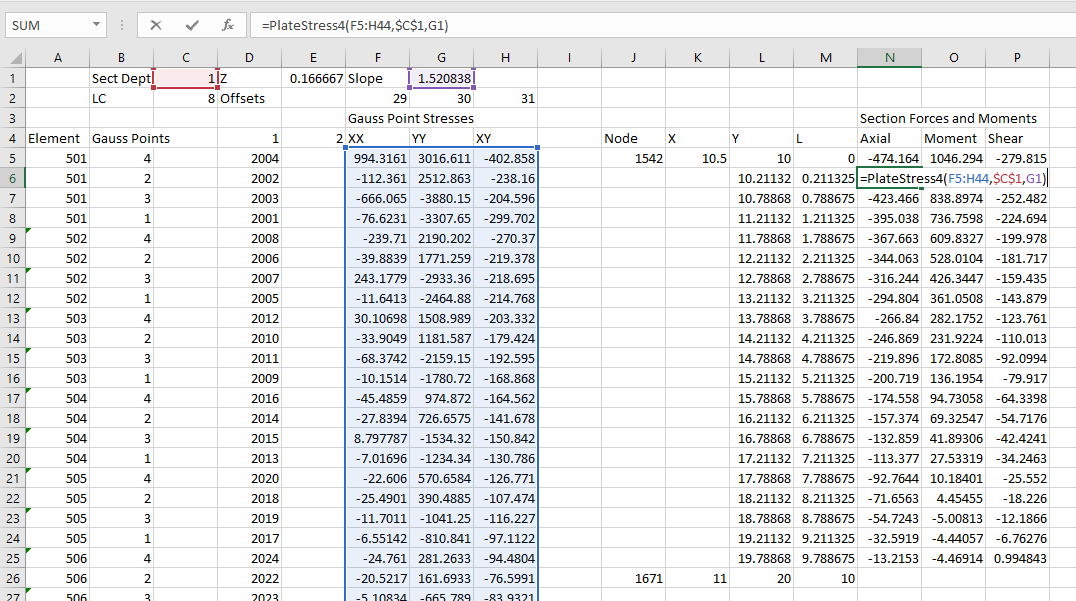The height and width of the screenshot is (601, 1076).
Task: Click the three-dot name box resize handle
Action: click(x=121, y=25)
